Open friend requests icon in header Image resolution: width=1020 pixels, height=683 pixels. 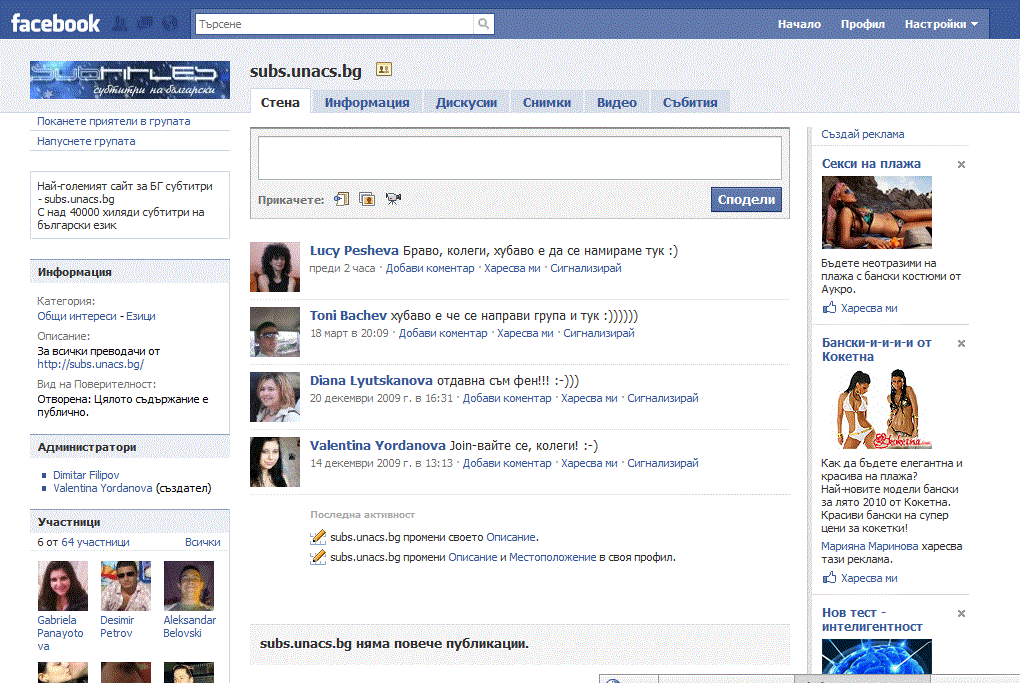[x=120, y=24]
